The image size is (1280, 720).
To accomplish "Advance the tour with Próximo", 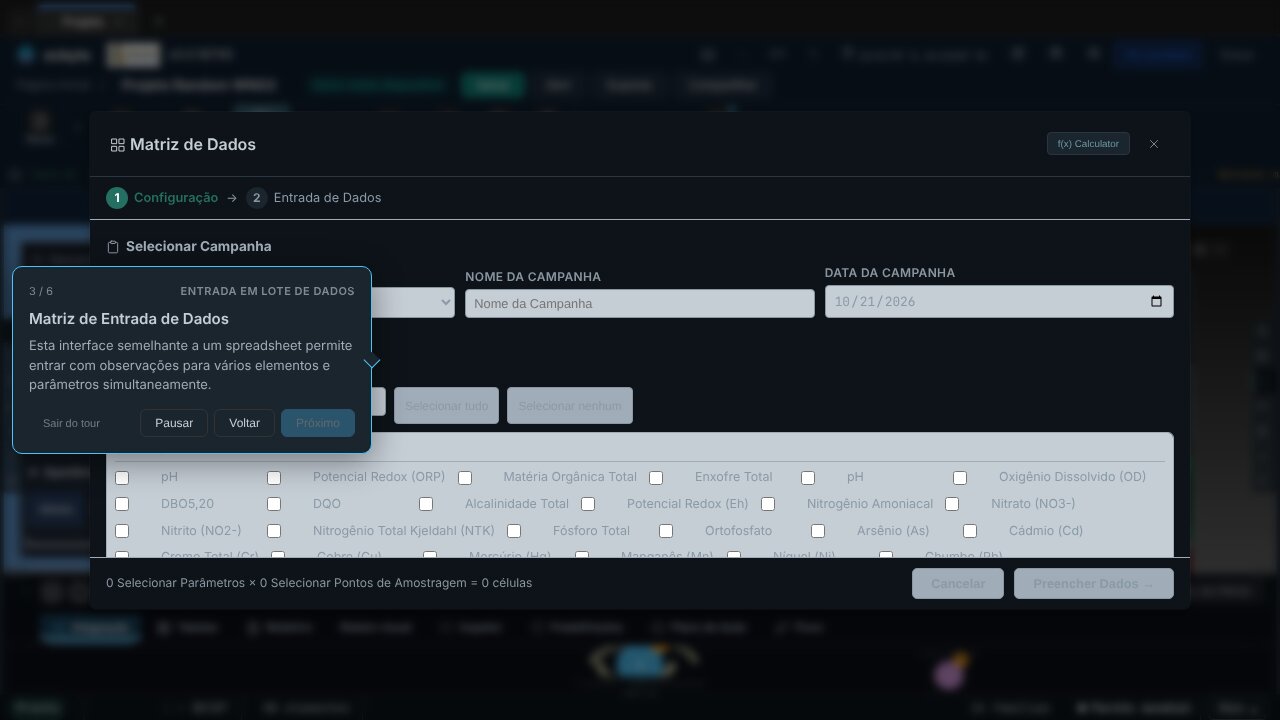I will point(318,423).
